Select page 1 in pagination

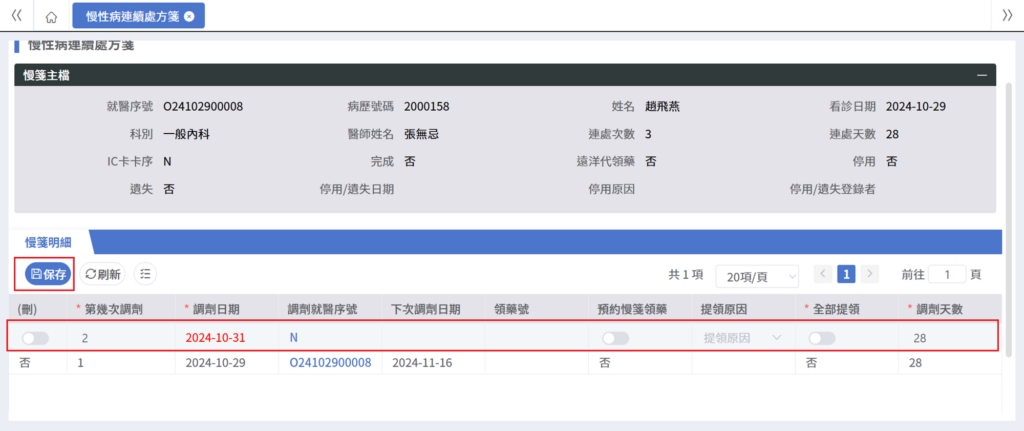coord(846,274)
